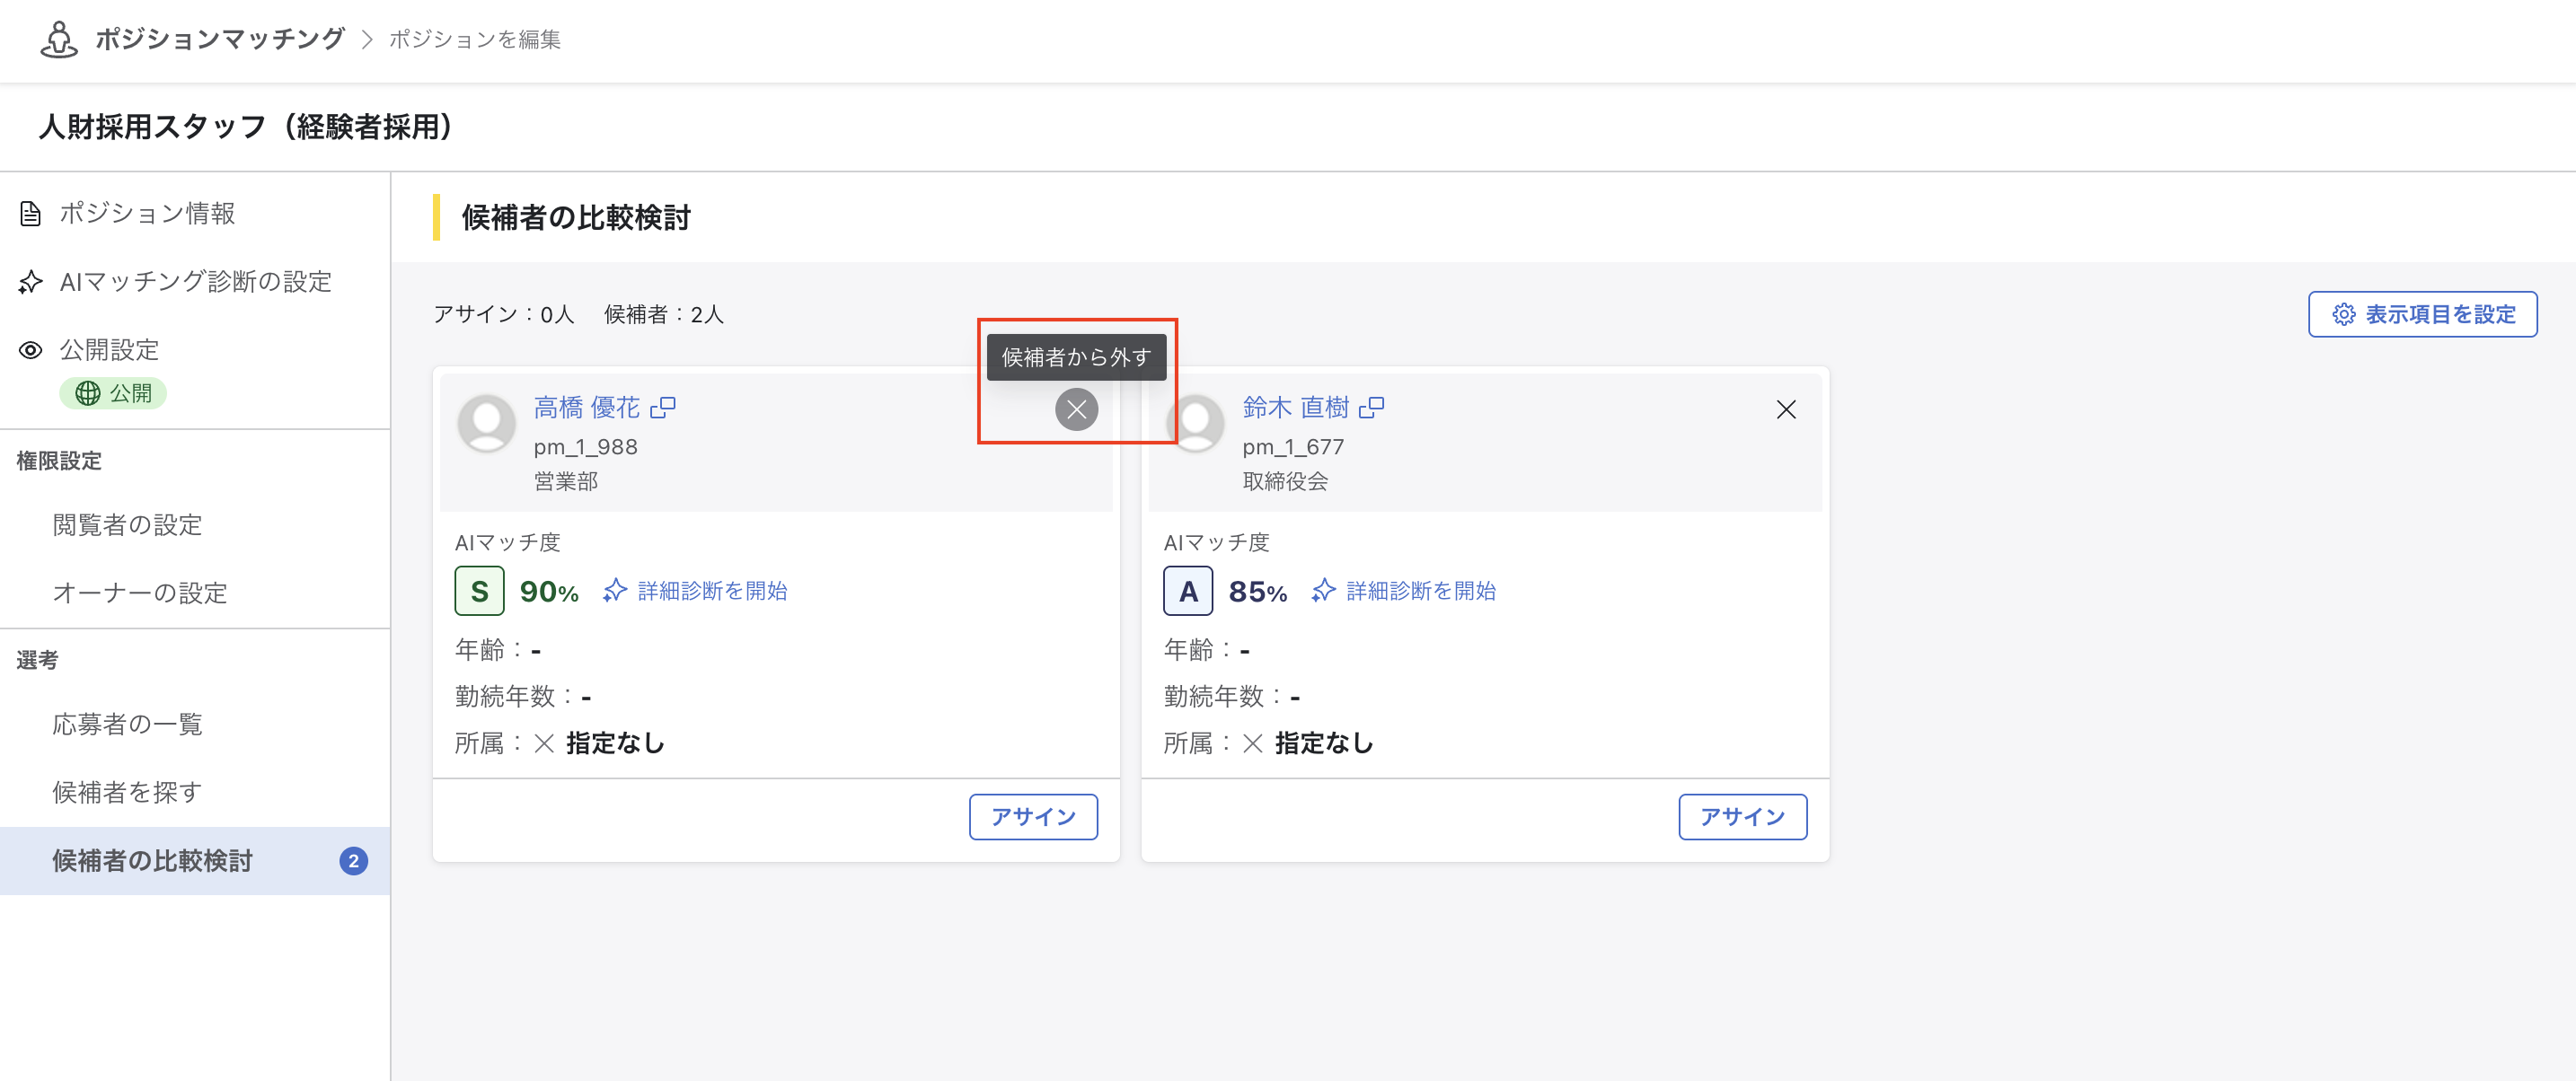The image size is (2576, 1081).
Task: Click 候補者：2人 counter text
Action: pyautogui.click(x=664, y=314)
